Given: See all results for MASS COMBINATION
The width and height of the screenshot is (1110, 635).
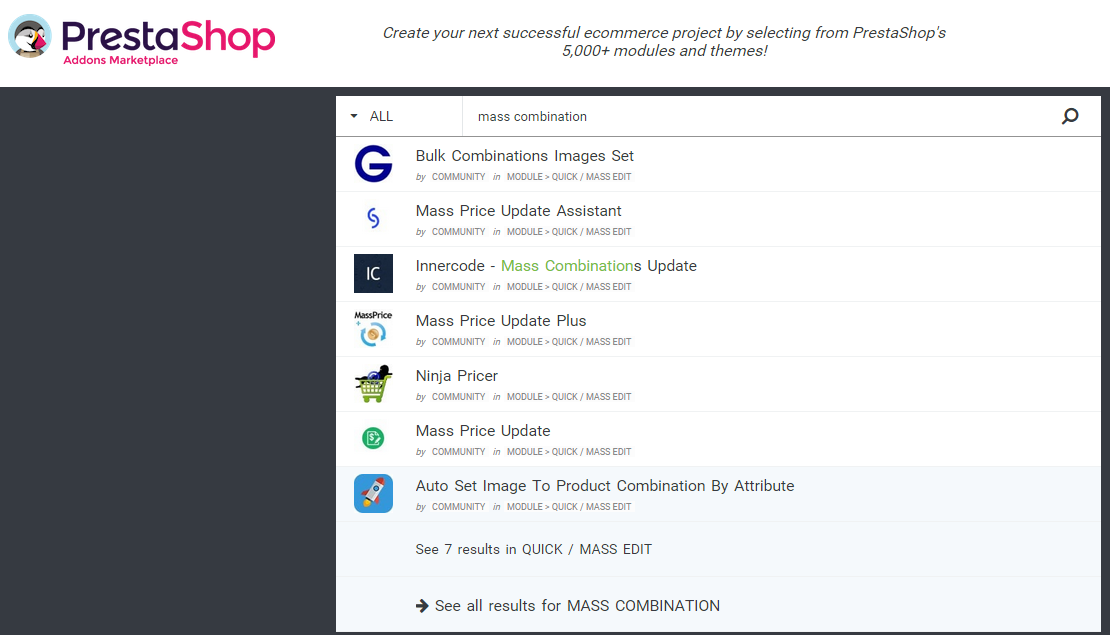Looking at the screenshot, I should pyautogui.click(x=577, y=606).
